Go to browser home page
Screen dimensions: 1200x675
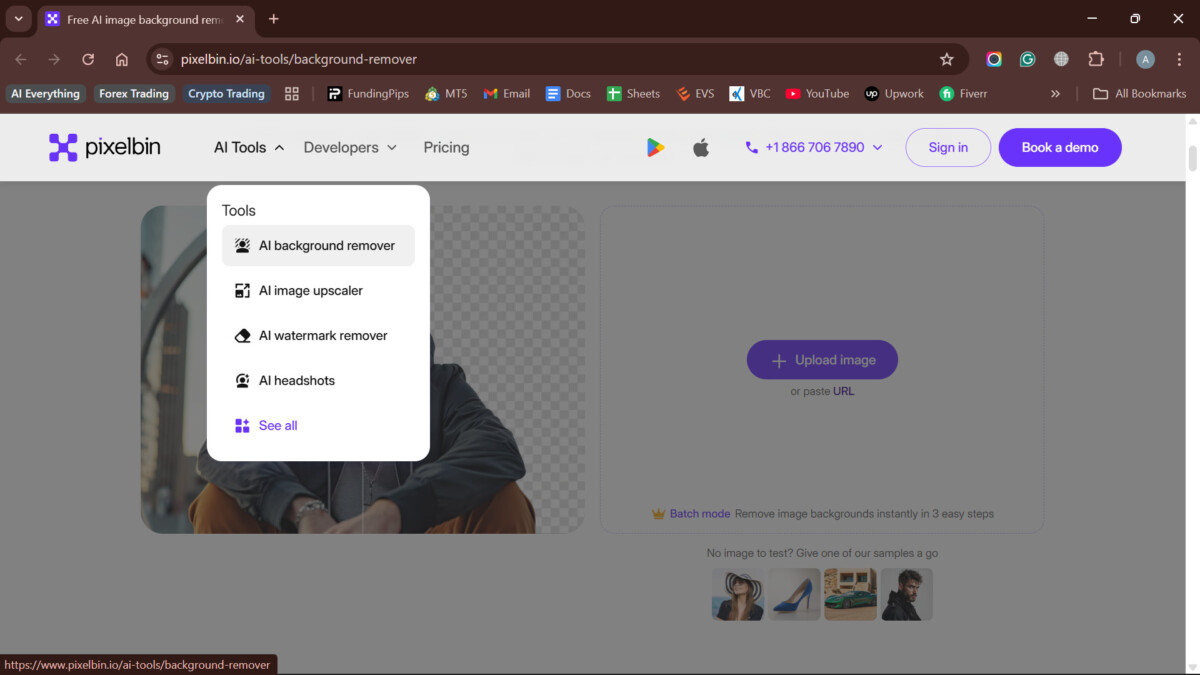click(x=122, y=59)
